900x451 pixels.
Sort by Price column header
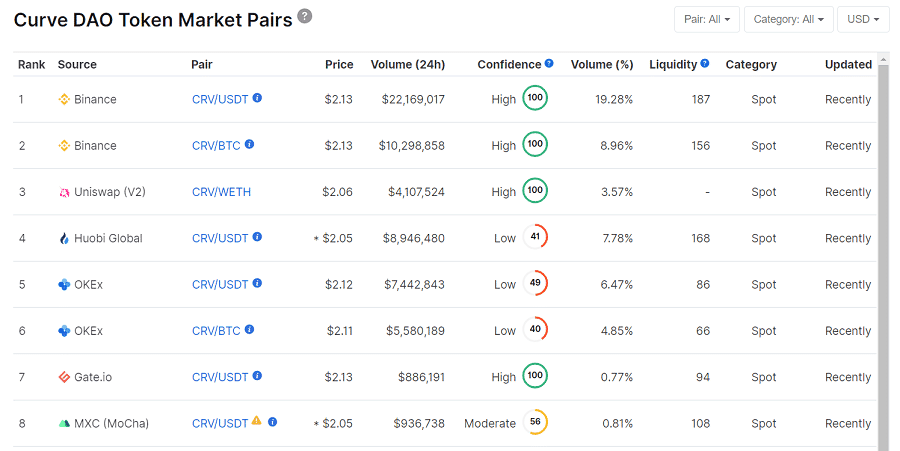point(339,64)
